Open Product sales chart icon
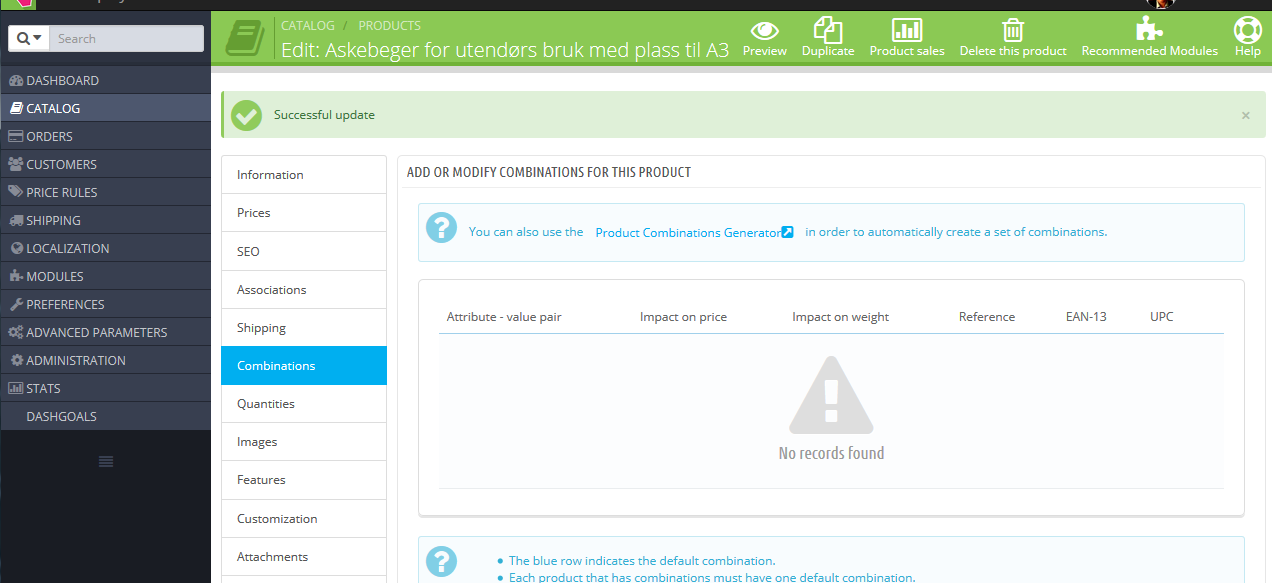The width and height of the screenshot is (1272, 583). [907, 30]
